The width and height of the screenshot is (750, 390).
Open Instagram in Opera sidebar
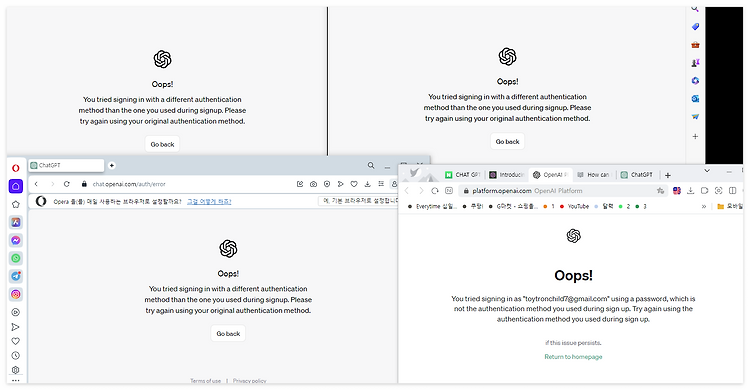point(16,294)
